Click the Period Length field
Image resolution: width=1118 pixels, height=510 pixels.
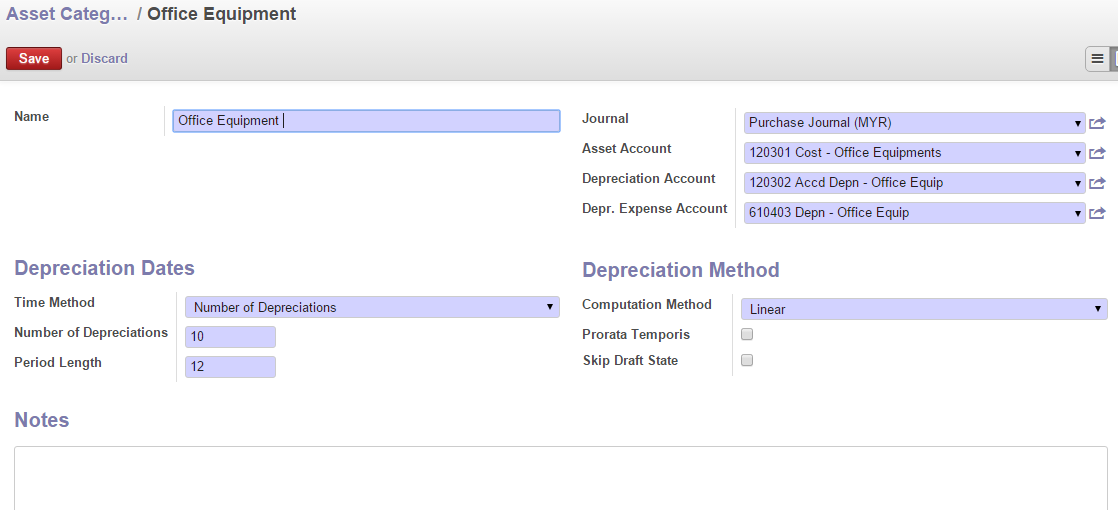[230, 367]
